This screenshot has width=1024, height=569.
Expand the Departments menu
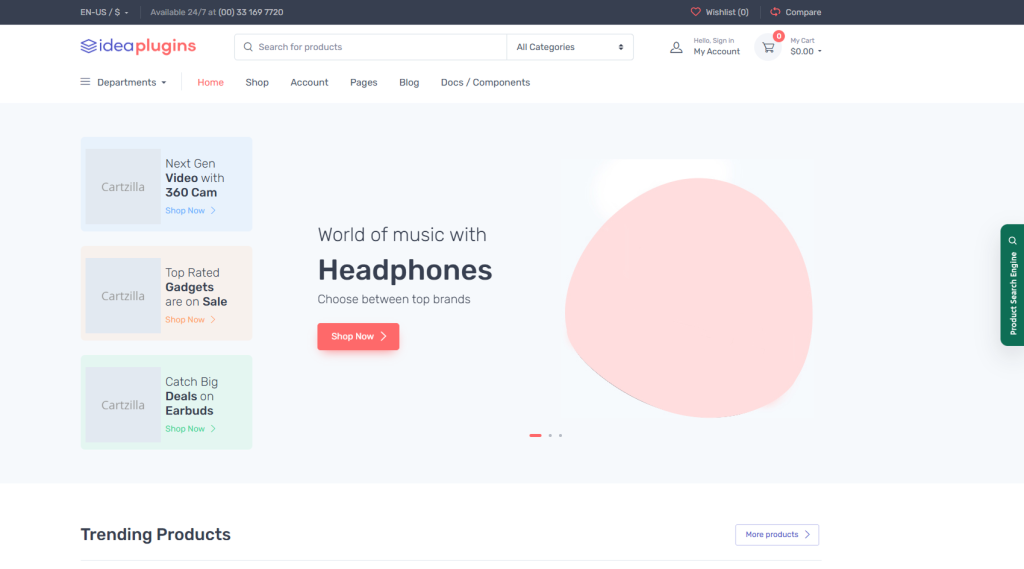(124, 82)
